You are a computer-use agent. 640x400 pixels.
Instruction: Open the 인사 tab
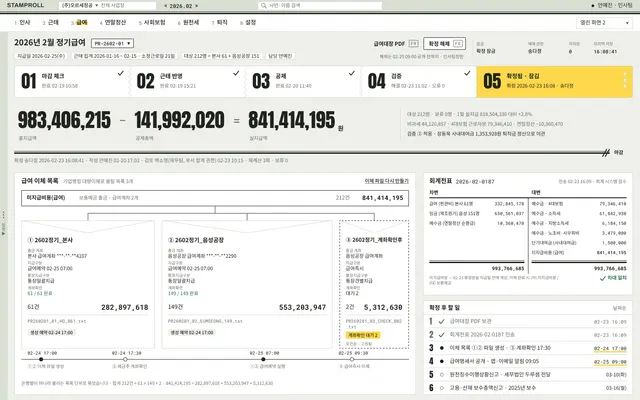click(22, 22)
